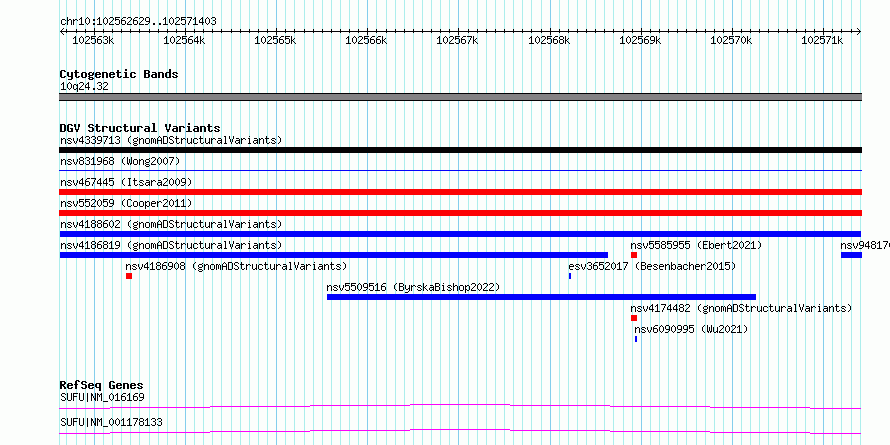The height and width of the screenshot is (445, 890).
Task: Open the nsv552059 (Cooper2011) label
Action: tap(126, 203)
